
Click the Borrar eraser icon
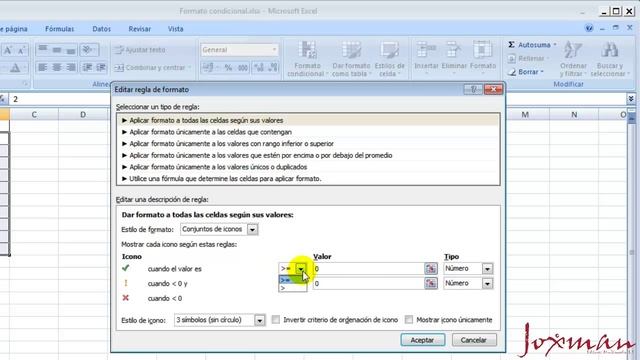point(511,72)
